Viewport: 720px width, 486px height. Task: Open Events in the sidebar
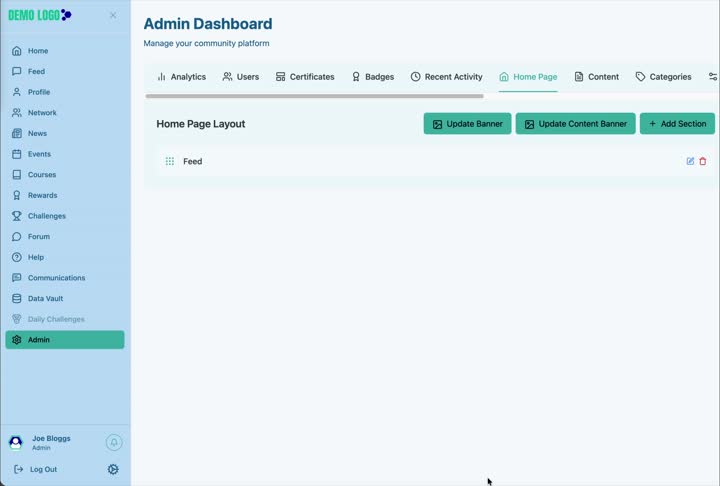(x=65, y=154)
